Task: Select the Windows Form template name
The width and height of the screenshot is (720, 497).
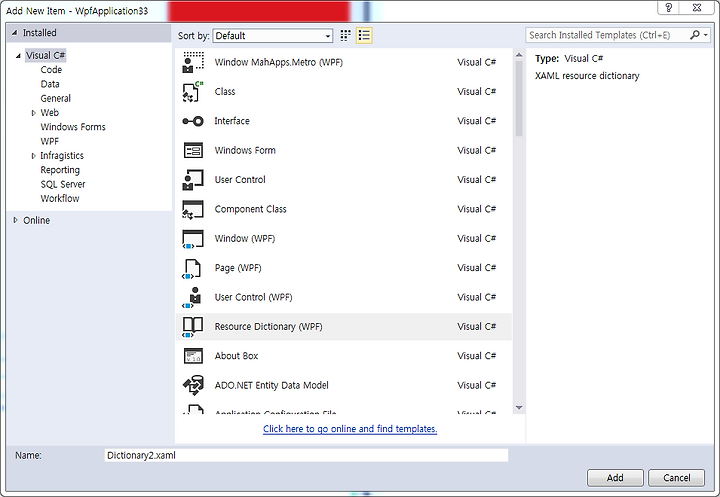Action: [x=245, y=150]
